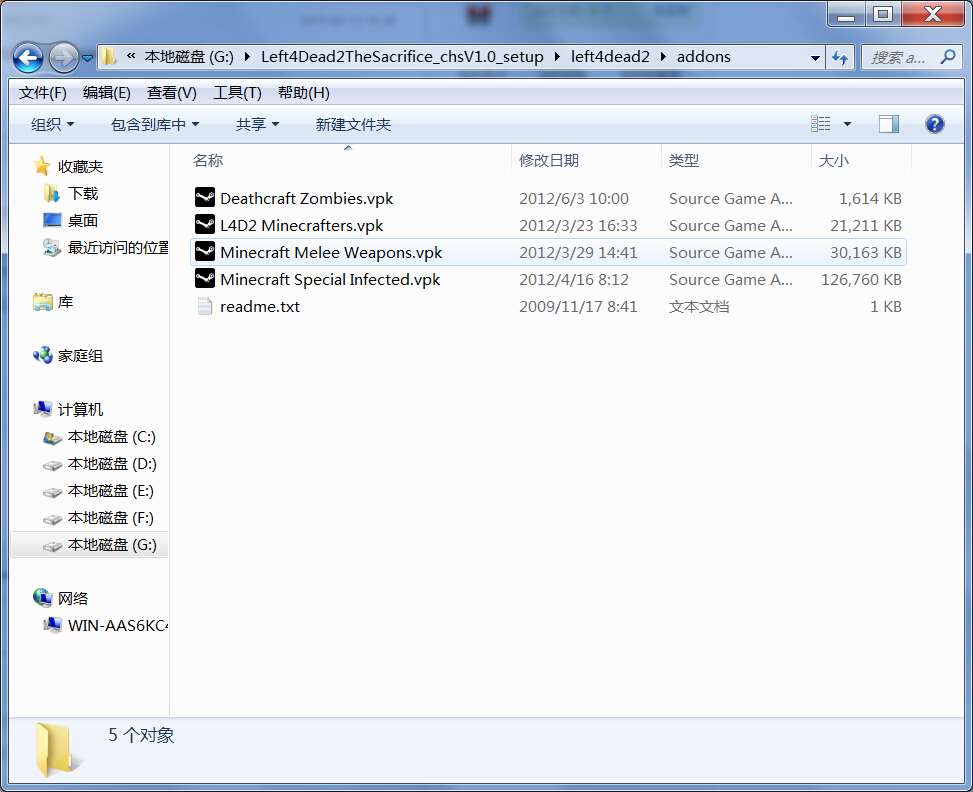Click 收藏夹 star icon
The image size is (973, 792).
tap(42, 166)
